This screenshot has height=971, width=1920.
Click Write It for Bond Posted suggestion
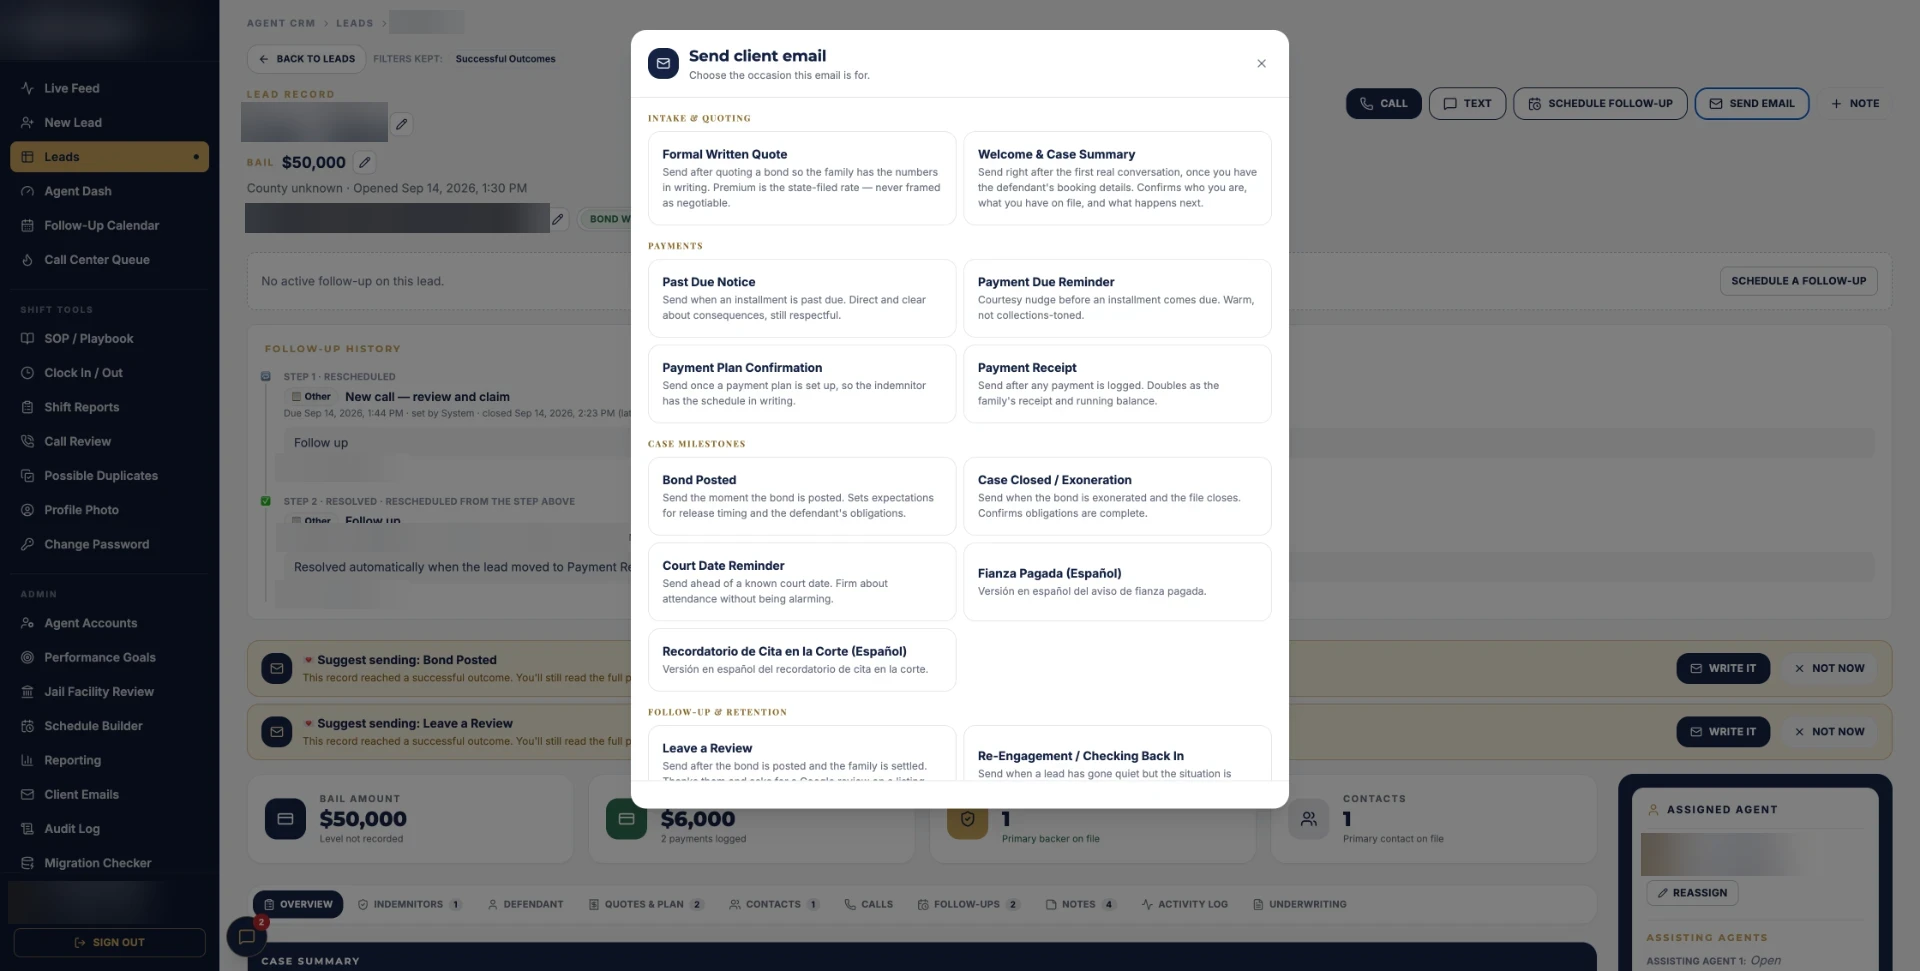click(1722, 668)
